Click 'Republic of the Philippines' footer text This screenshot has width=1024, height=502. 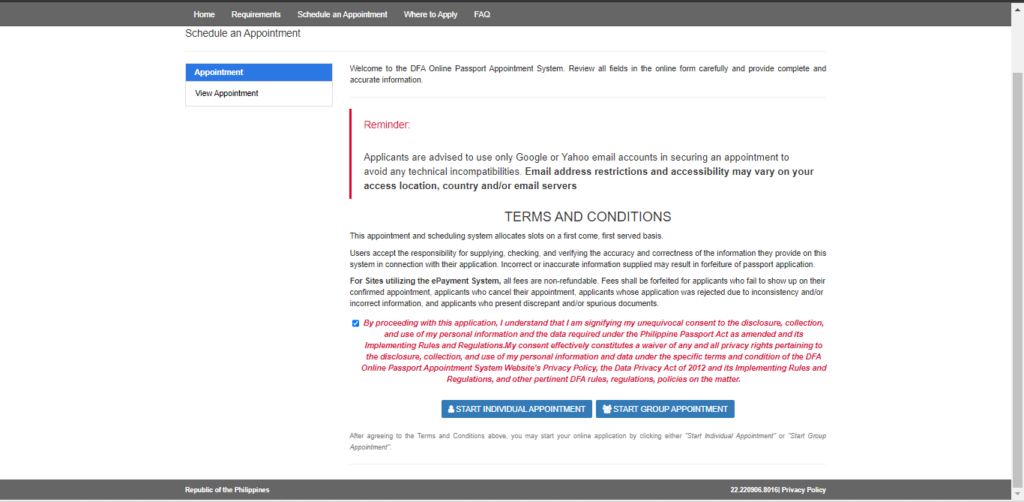[x=227, y=490]
